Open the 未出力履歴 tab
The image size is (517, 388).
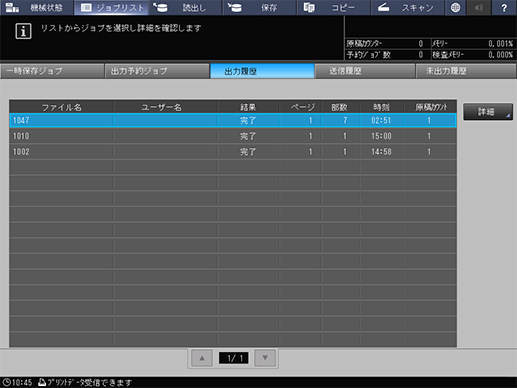pyautogui.click(x=466, y=71)
